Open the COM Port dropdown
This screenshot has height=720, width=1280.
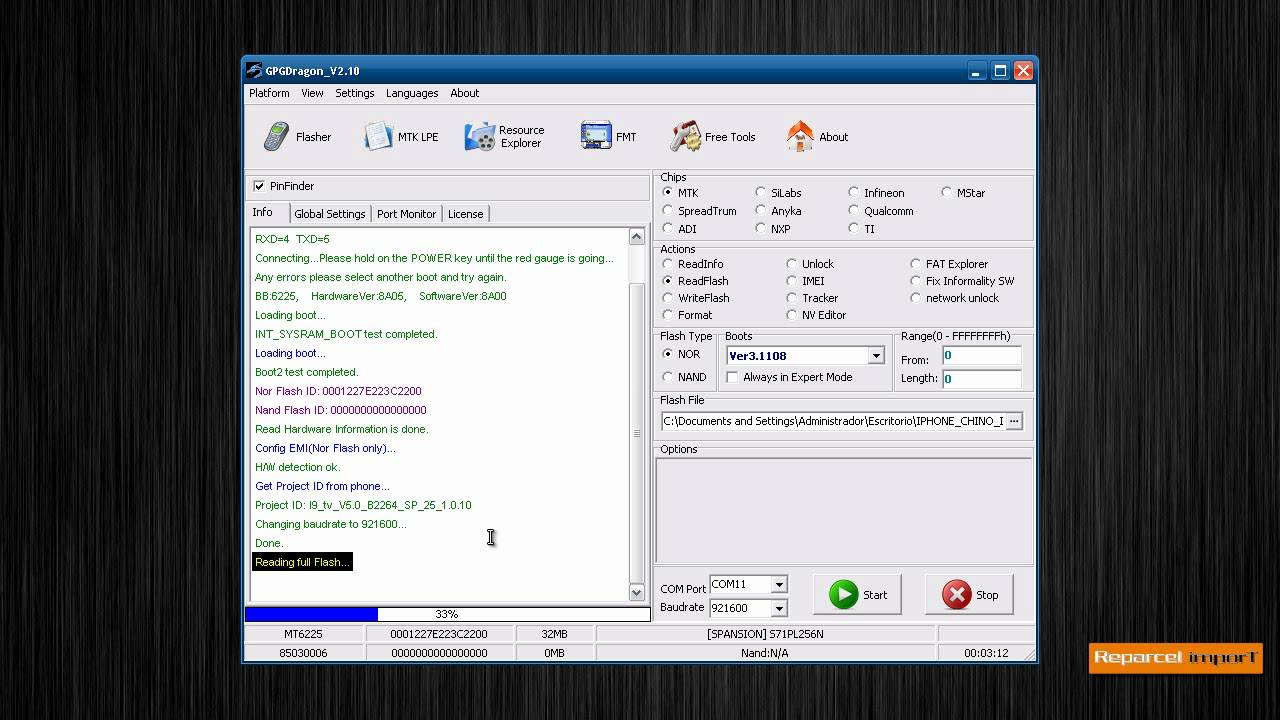[x=778, y=585]
